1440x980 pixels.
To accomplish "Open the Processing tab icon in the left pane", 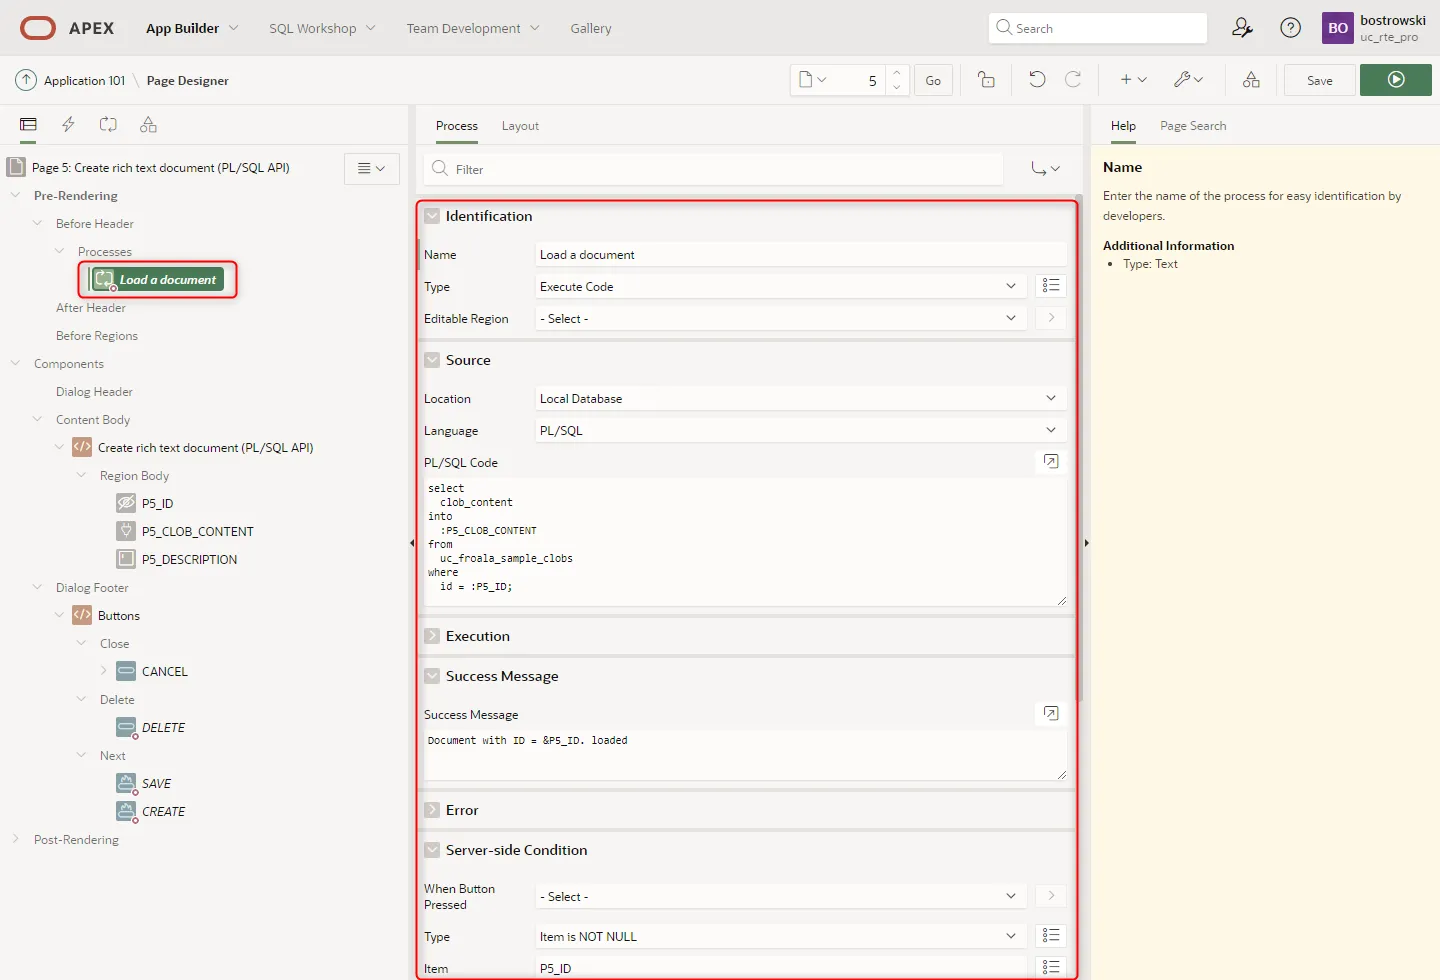I will [108, 125].
